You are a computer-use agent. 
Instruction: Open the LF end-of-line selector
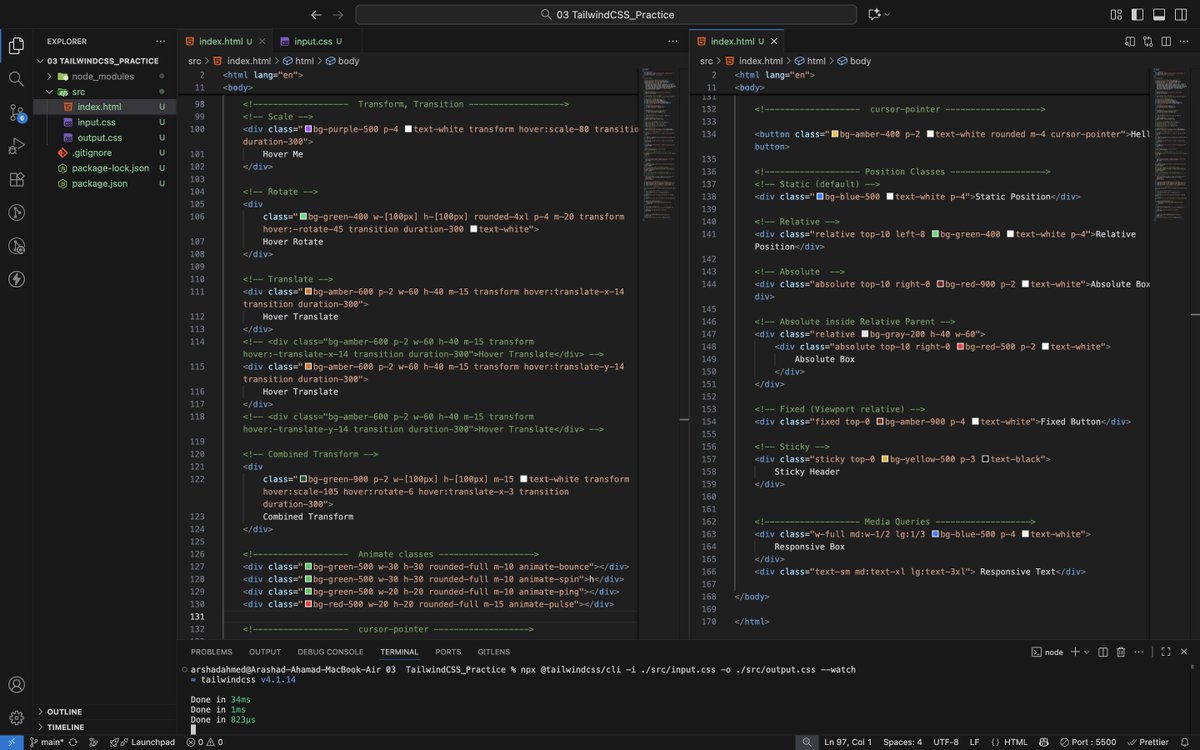974,742
